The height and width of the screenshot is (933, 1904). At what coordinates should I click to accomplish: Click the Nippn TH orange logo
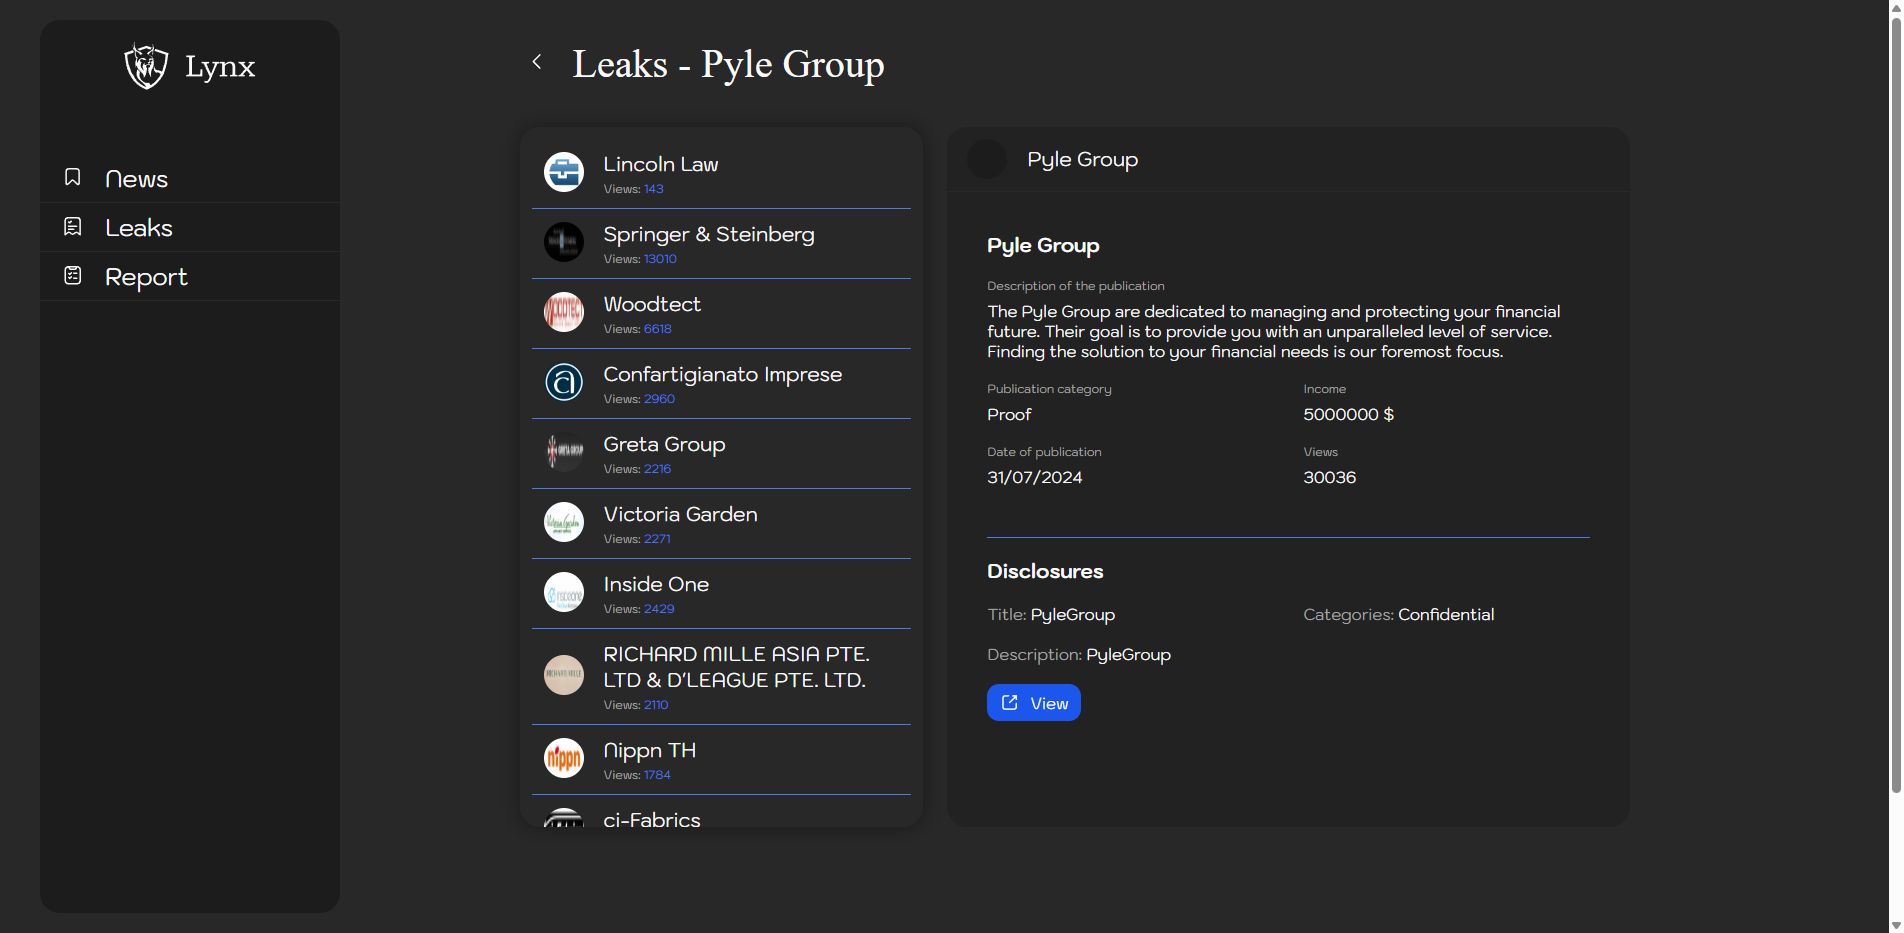coord(564,758)
